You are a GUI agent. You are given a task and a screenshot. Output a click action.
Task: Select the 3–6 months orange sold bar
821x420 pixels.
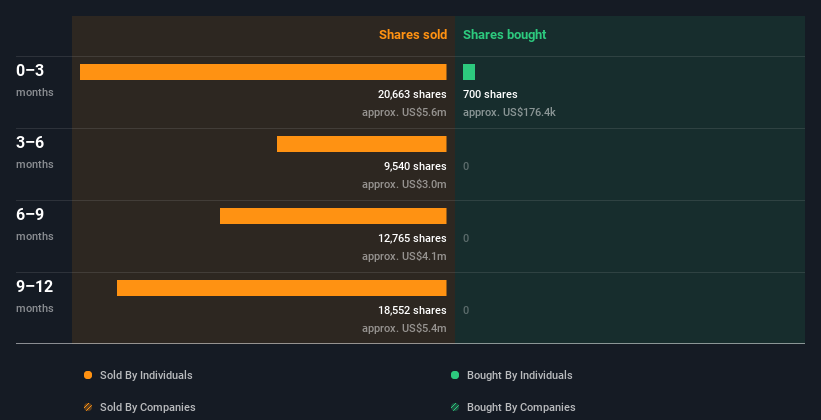click(362, 144)
